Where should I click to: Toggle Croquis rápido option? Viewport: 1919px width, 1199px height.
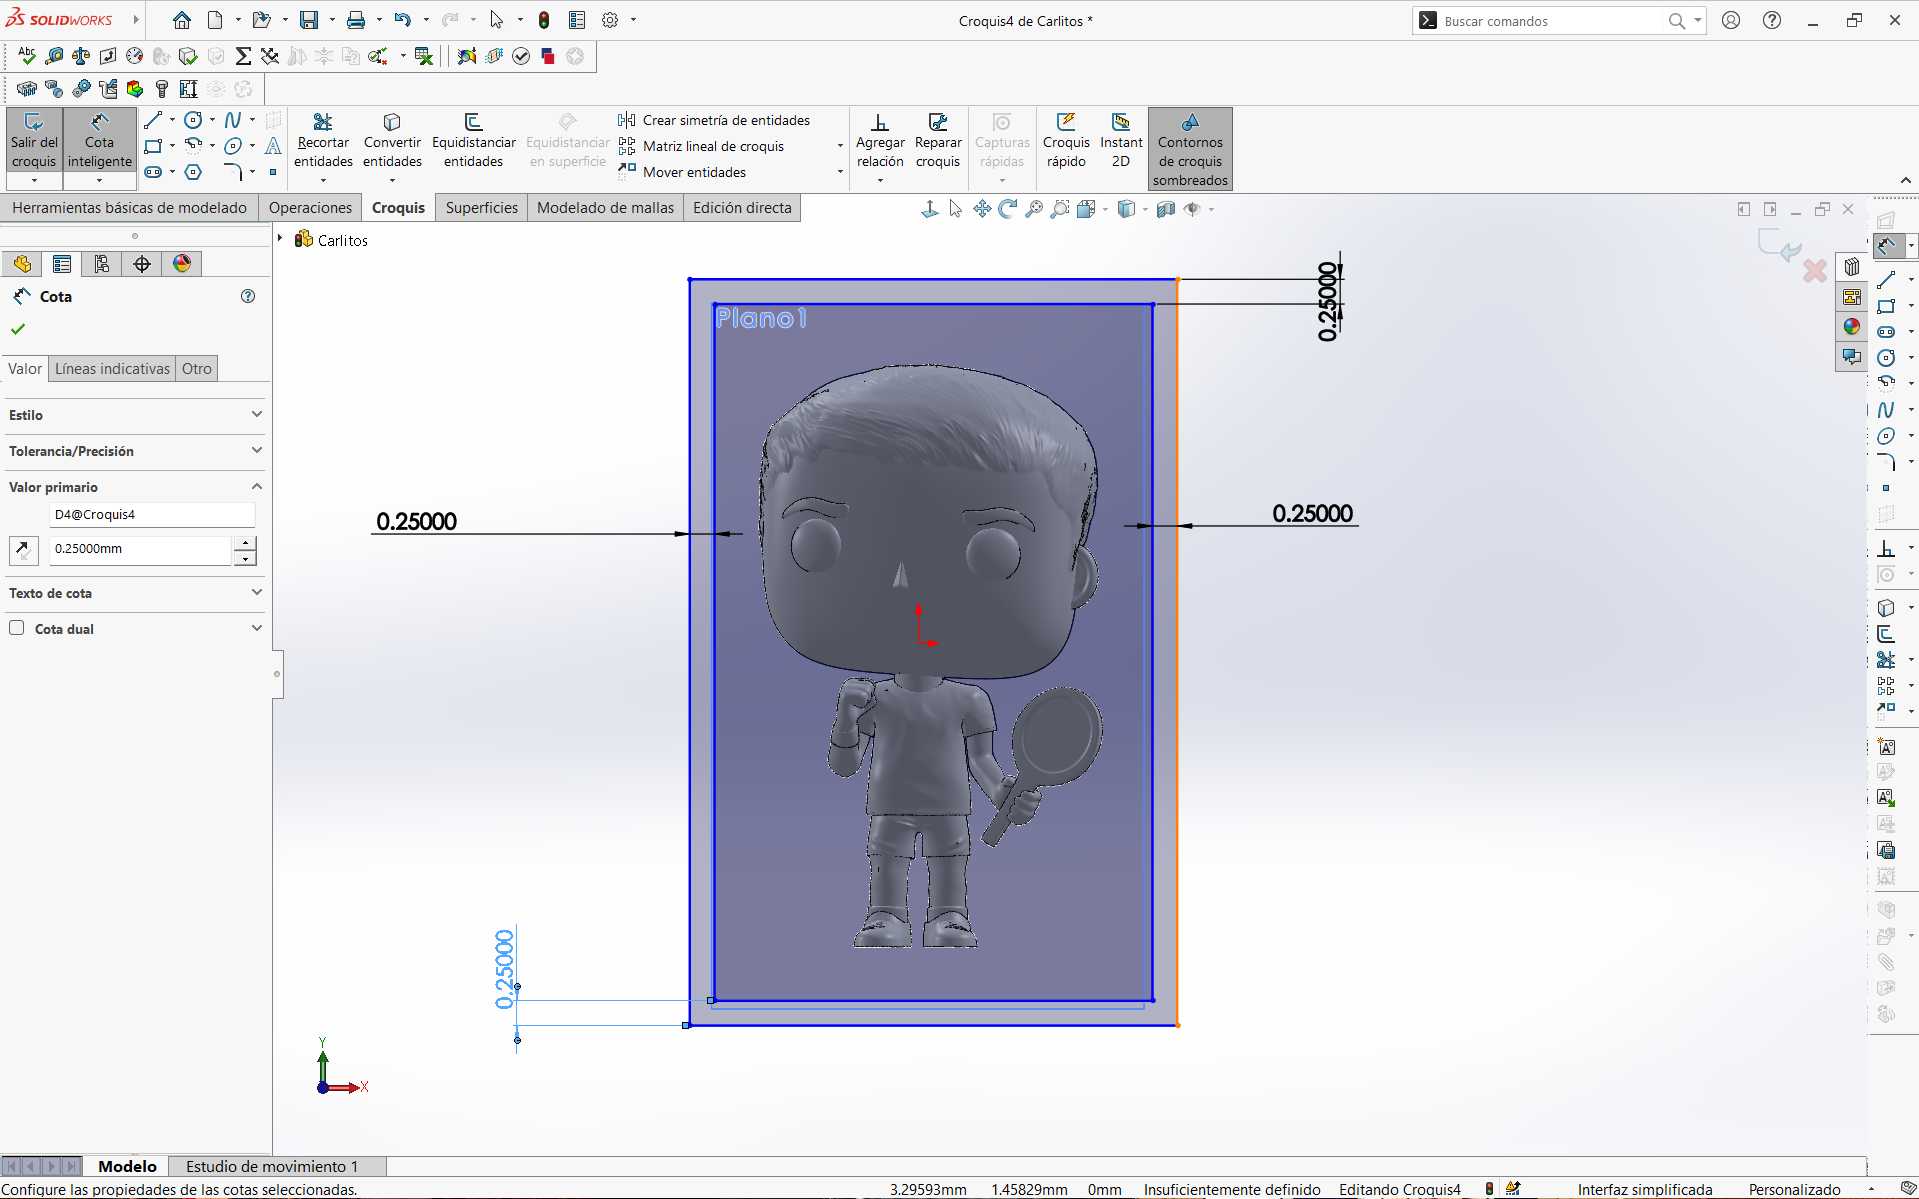click(x=1066, y=142)
